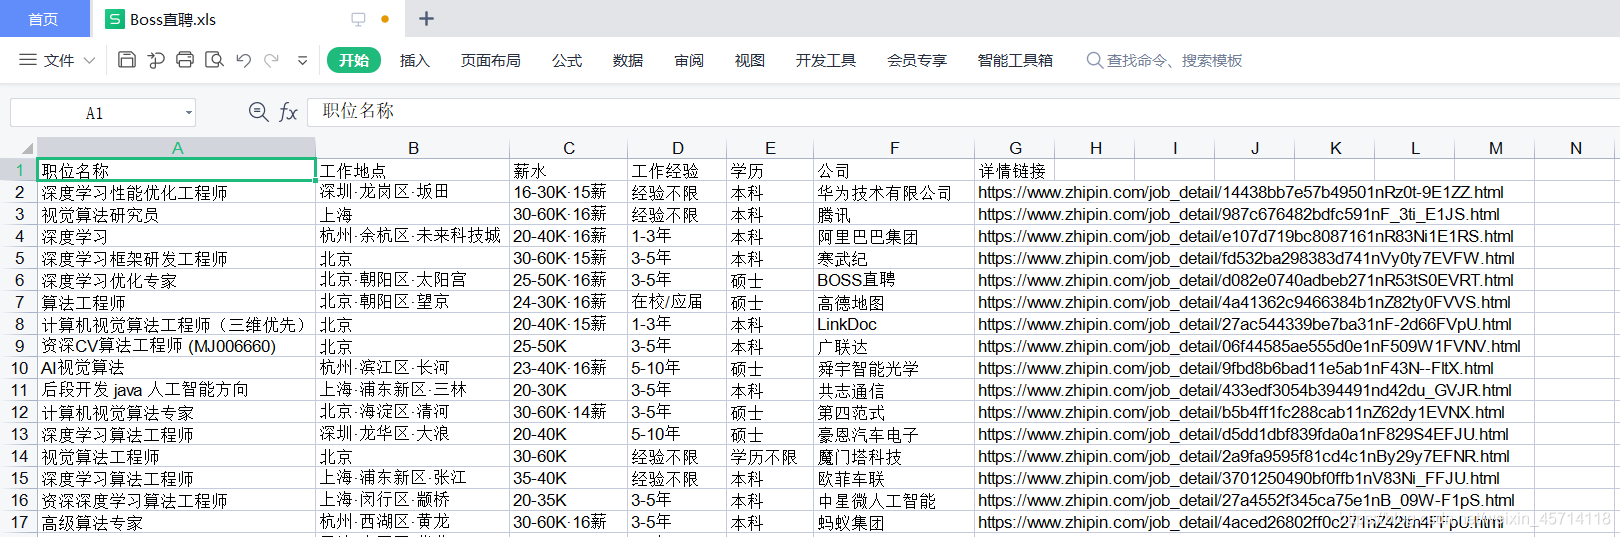Switch to the 插入 tab

coord(414,60)
